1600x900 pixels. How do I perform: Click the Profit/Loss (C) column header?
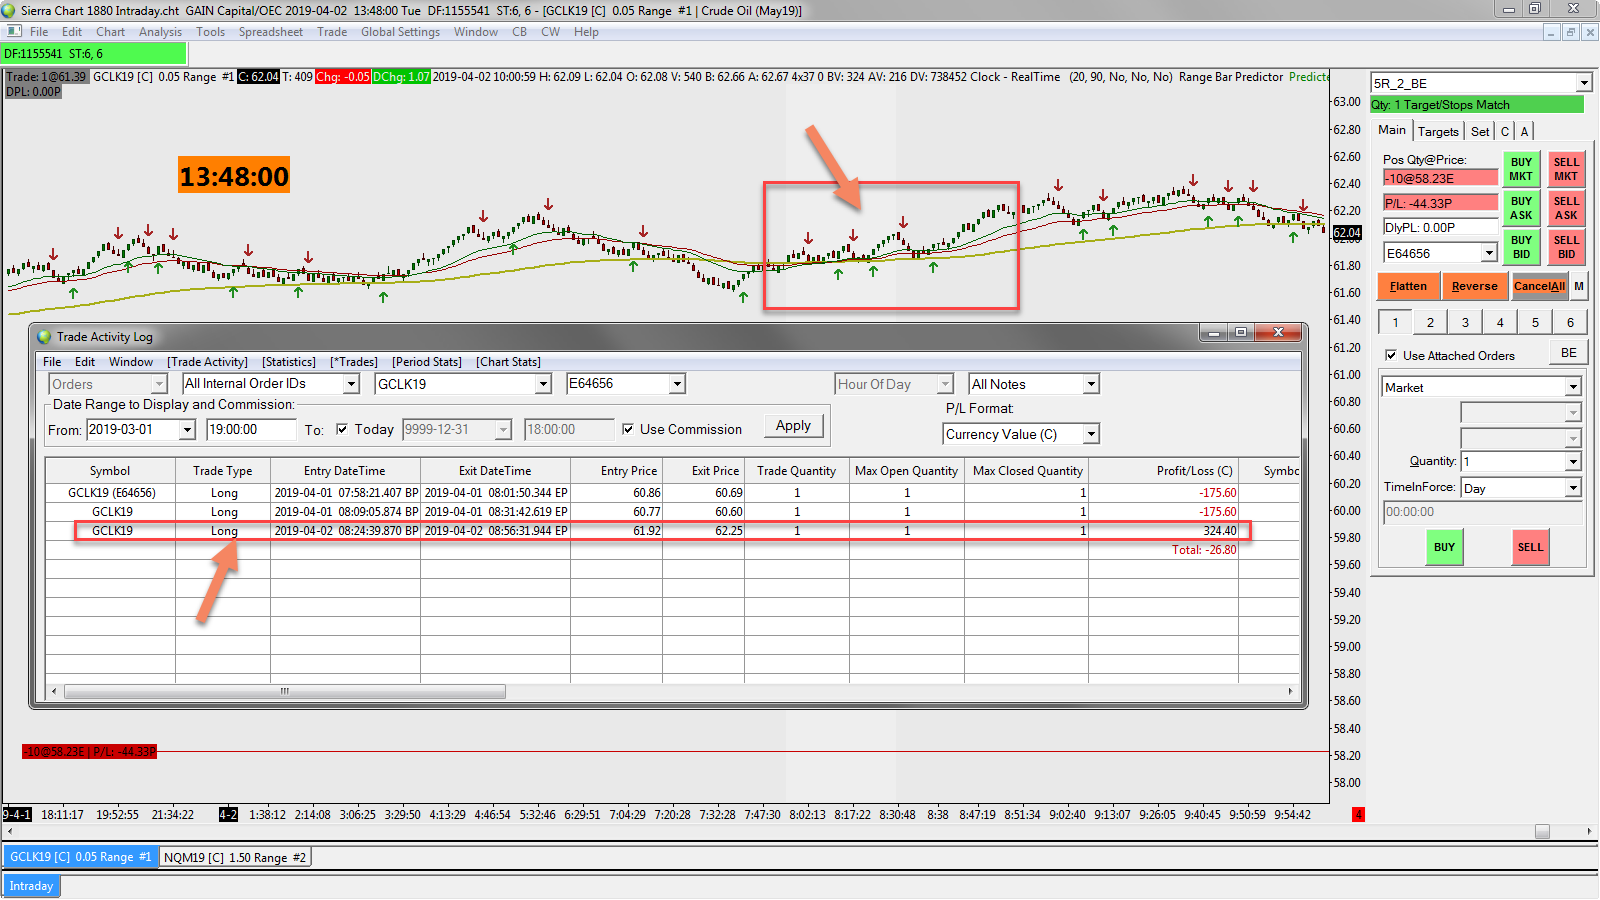pyautogui.click(x=1163, y=471)
